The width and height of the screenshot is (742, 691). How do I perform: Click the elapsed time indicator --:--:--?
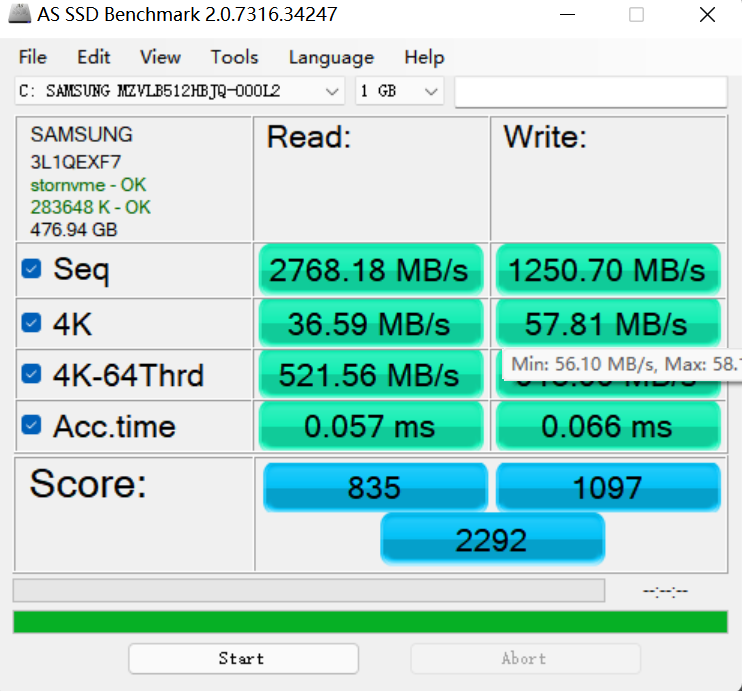click(x=665, y=591)
